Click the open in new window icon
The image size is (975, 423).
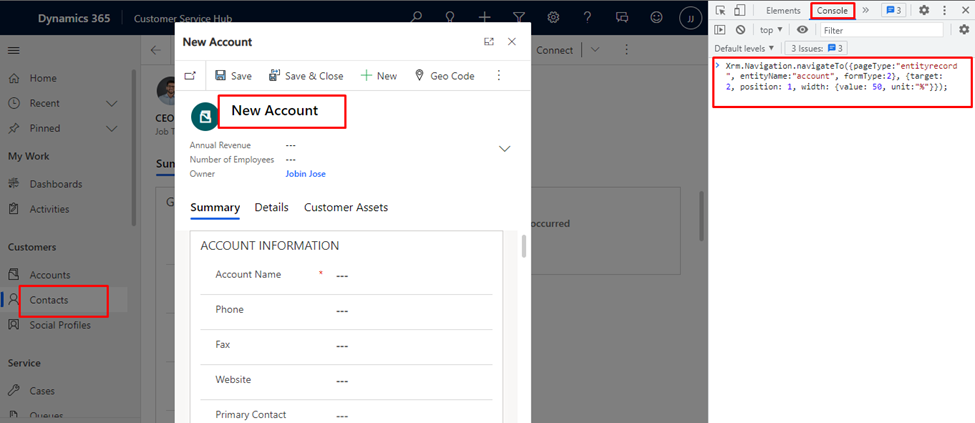pos(190,76)
